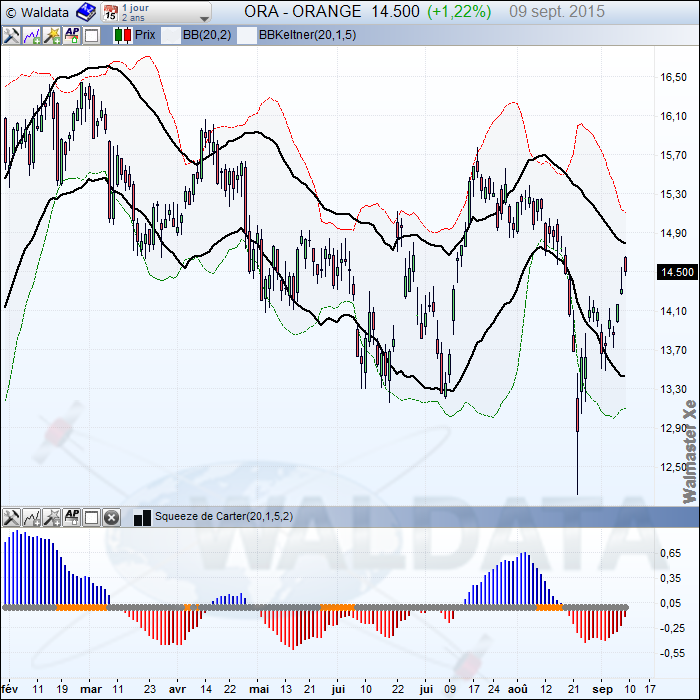Select the Squeeze de Carter(20,1,5,2) label
Image resolution: width=700 pixels, height=700 pixels.
224,517
